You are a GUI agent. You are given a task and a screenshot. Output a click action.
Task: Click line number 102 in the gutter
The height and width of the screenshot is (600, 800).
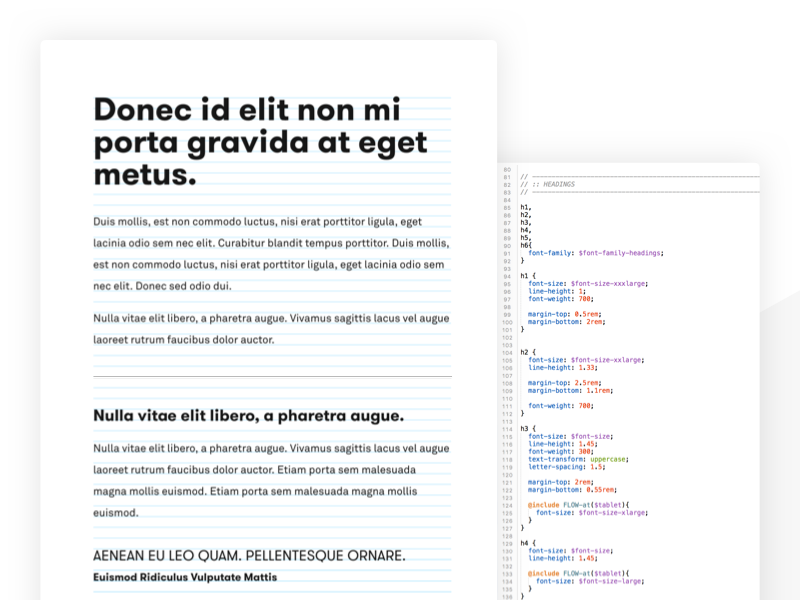tap(507, 338)
